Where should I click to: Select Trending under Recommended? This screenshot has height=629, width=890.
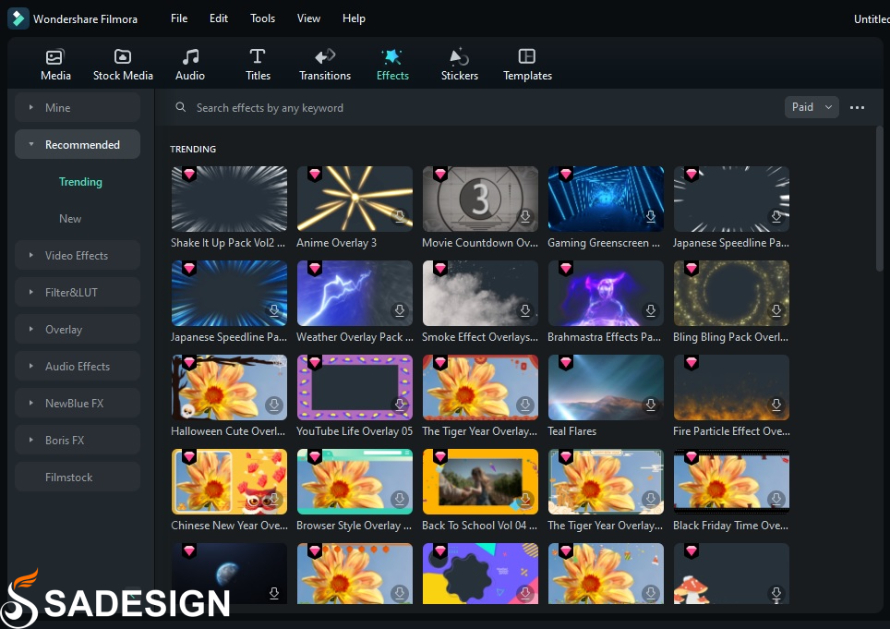click(x=81, y=182)
